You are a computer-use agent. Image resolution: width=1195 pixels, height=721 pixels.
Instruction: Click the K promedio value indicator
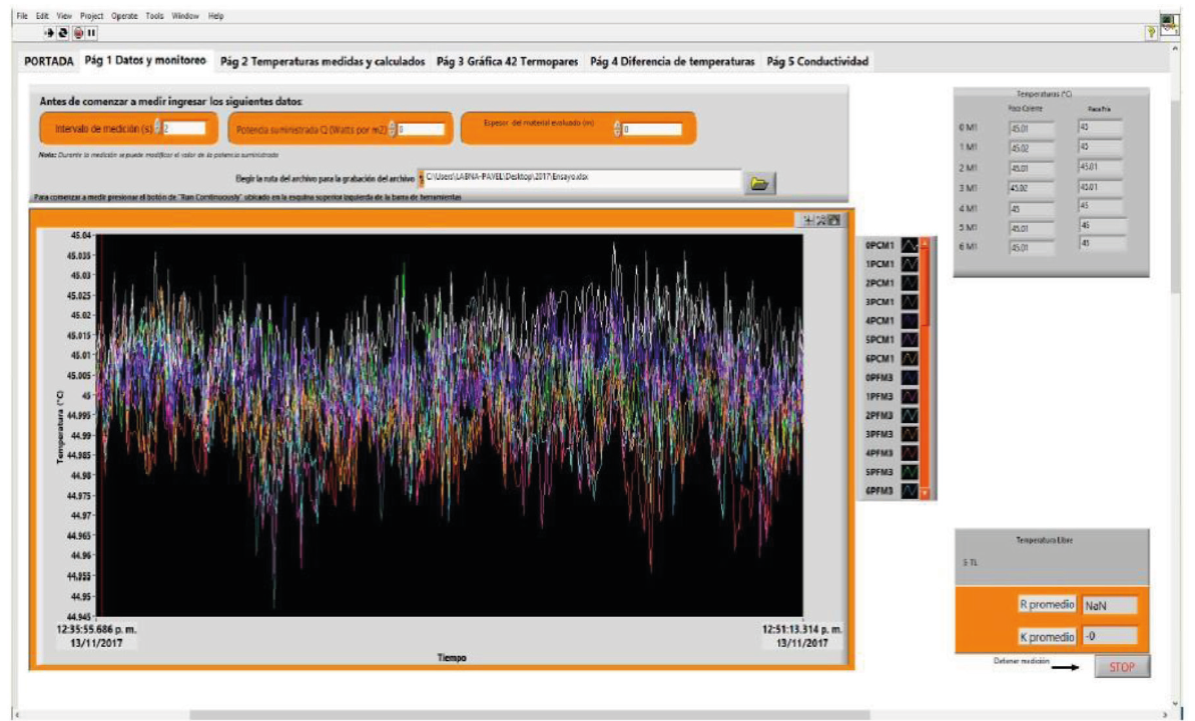pyautogui.click(x=1110, y=636)
